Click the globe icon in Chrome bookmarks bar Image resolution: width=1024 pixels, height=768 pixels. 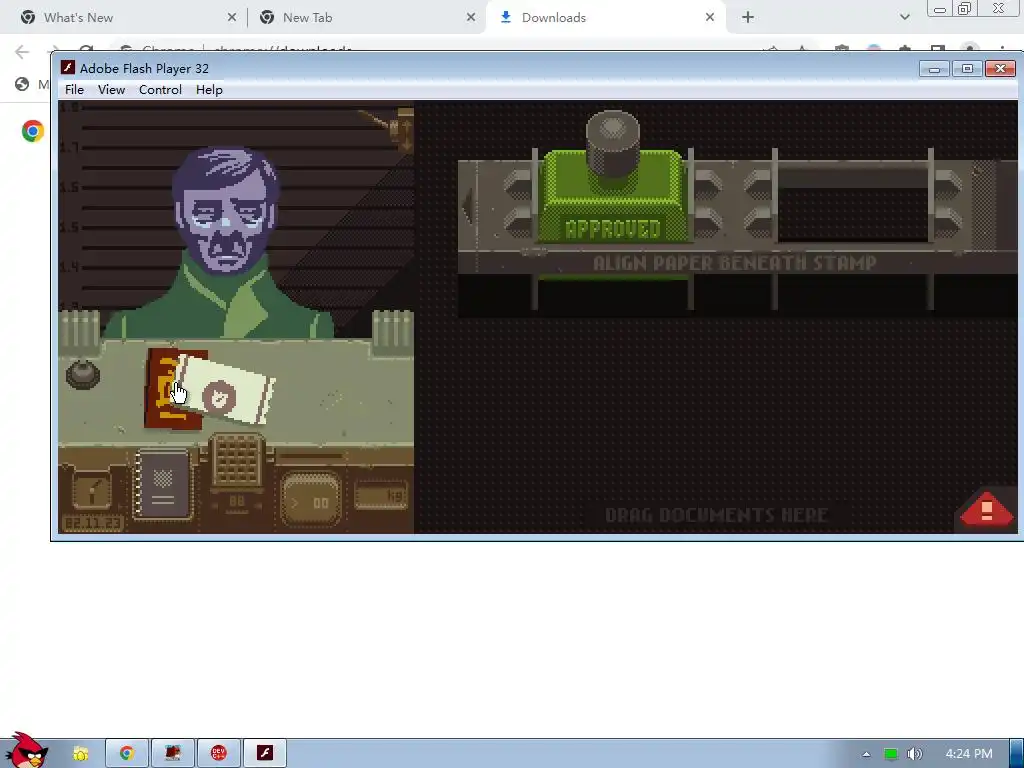(22, 84)
